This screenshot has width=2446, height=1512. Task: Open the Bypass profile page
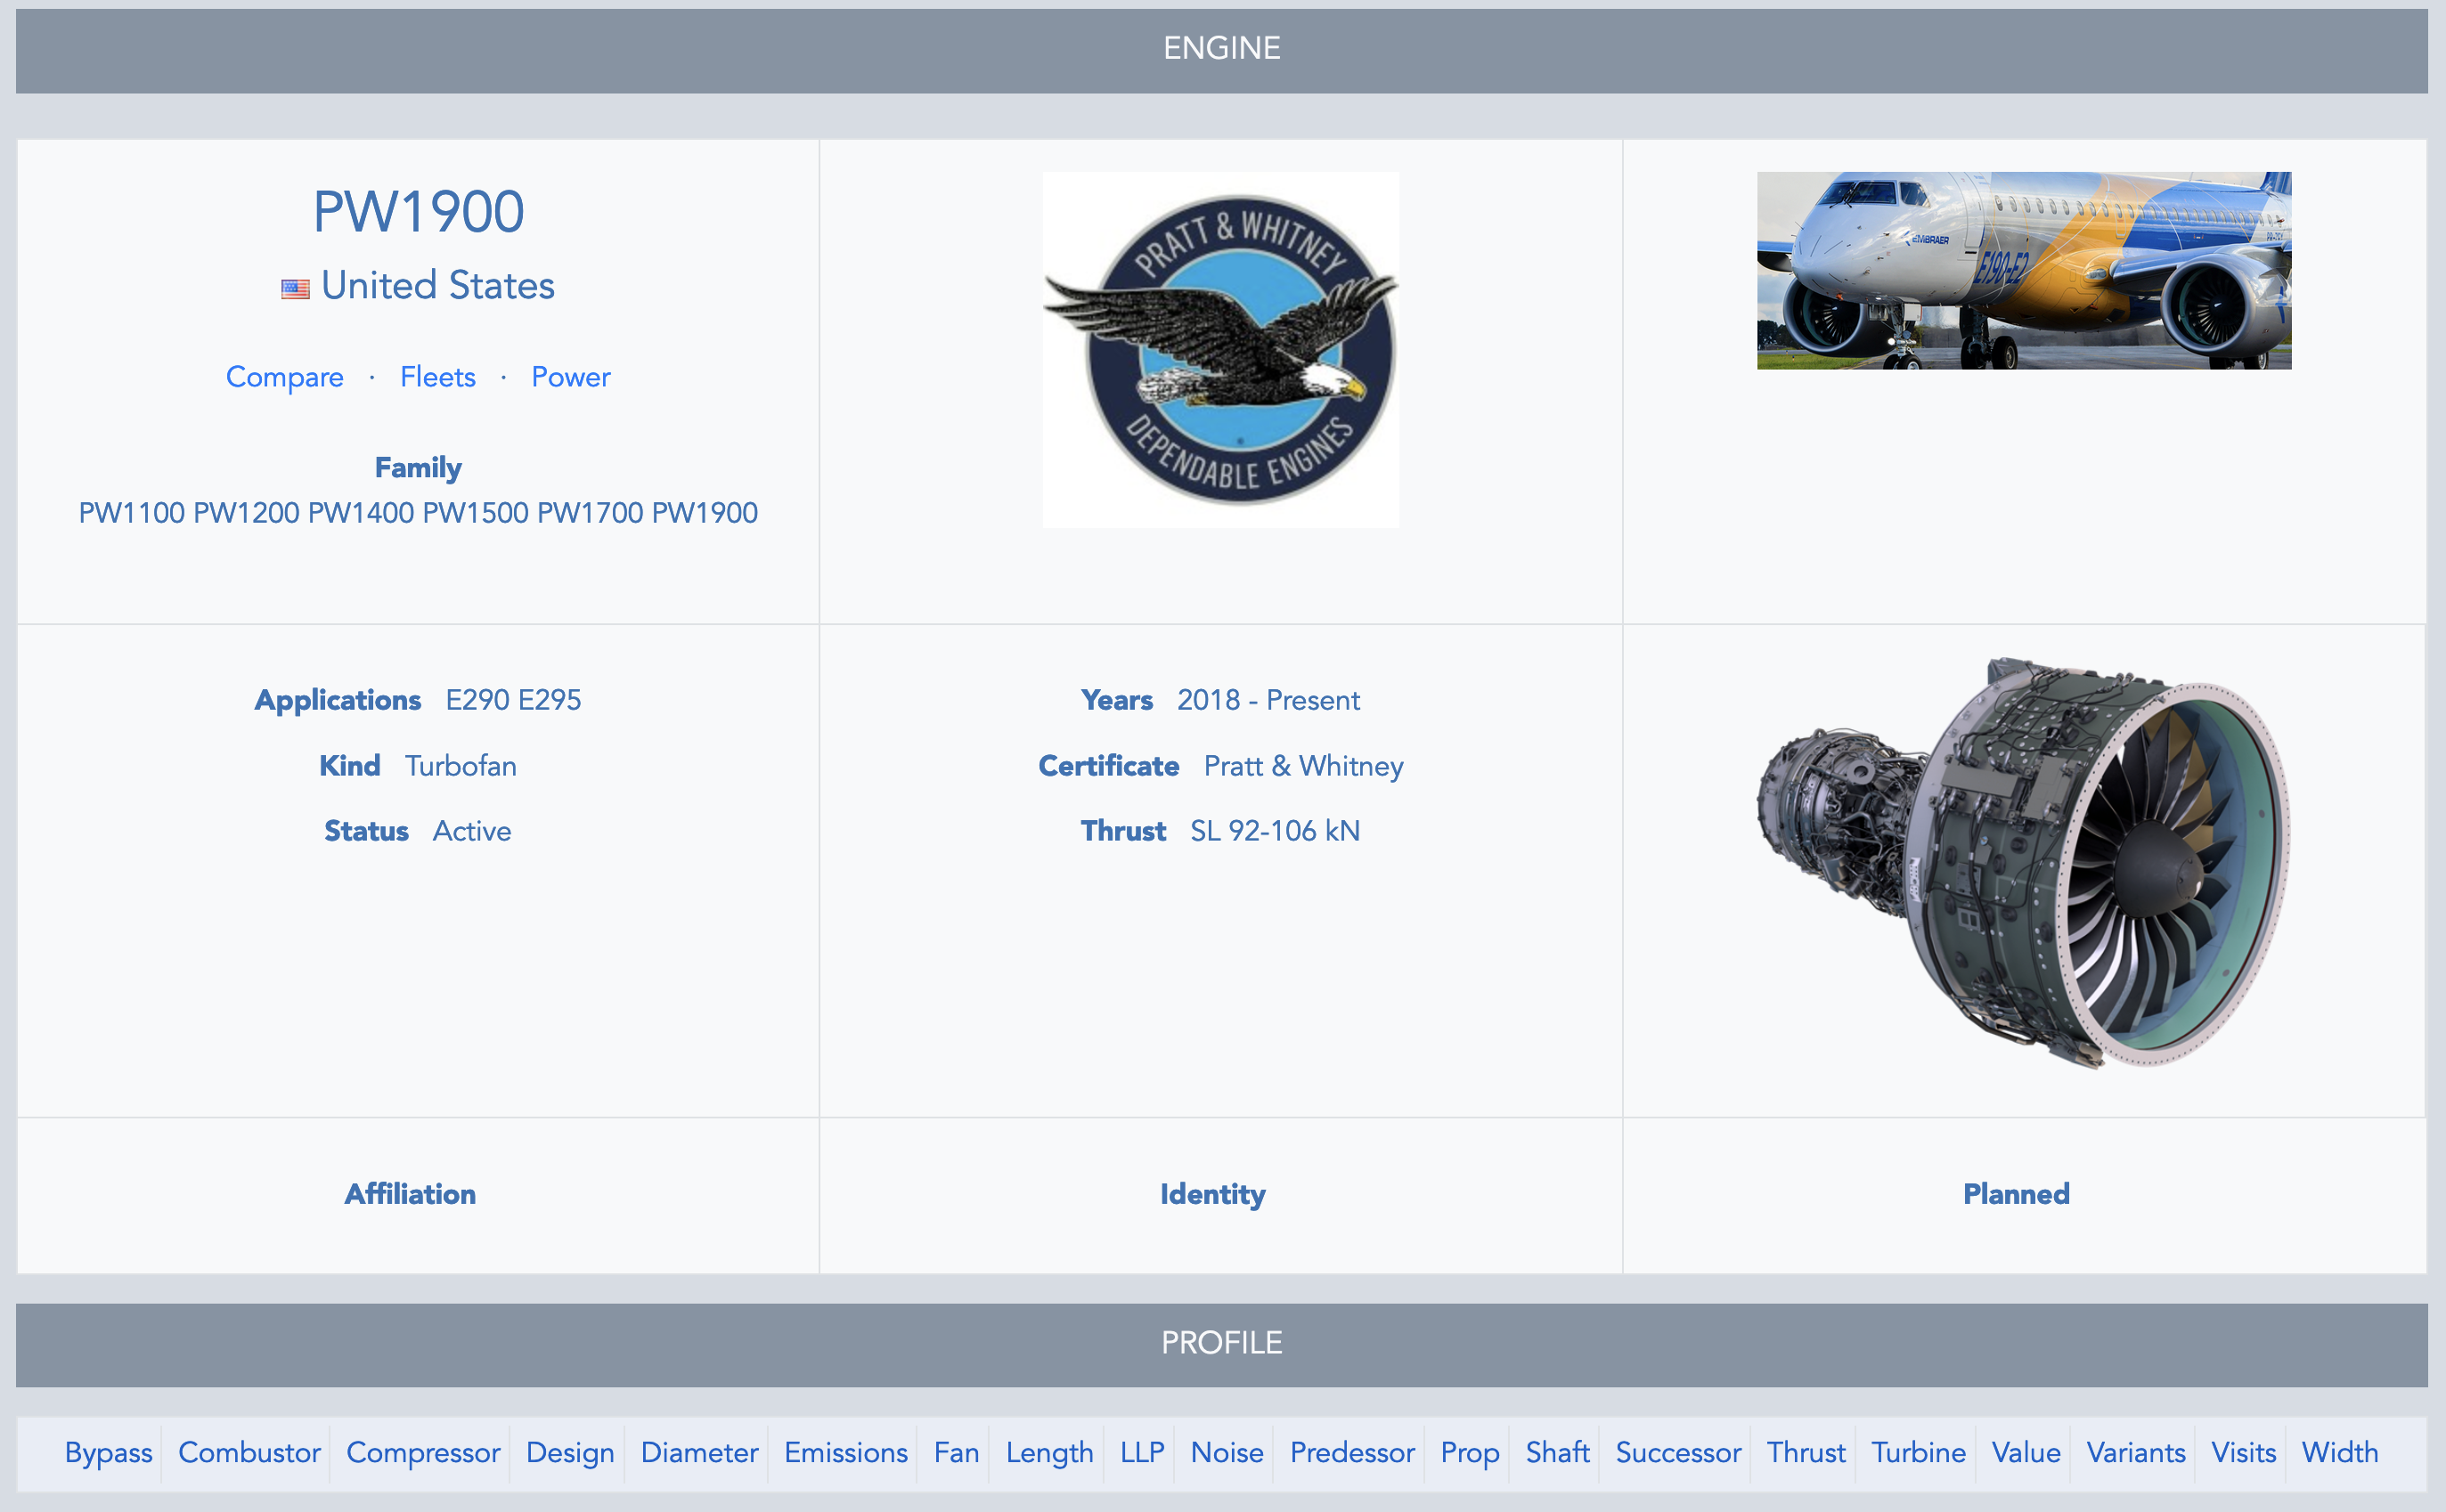108,1453
